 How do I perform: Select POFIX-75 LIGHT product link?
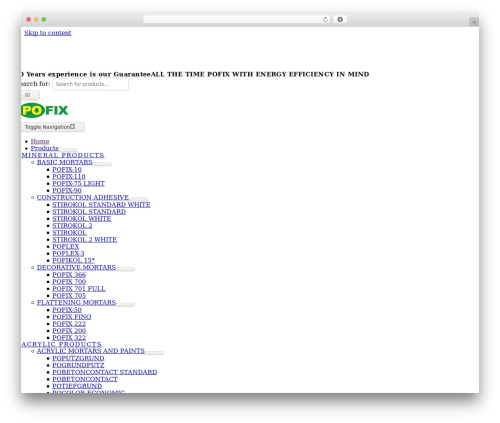click(x=79, y=184)
